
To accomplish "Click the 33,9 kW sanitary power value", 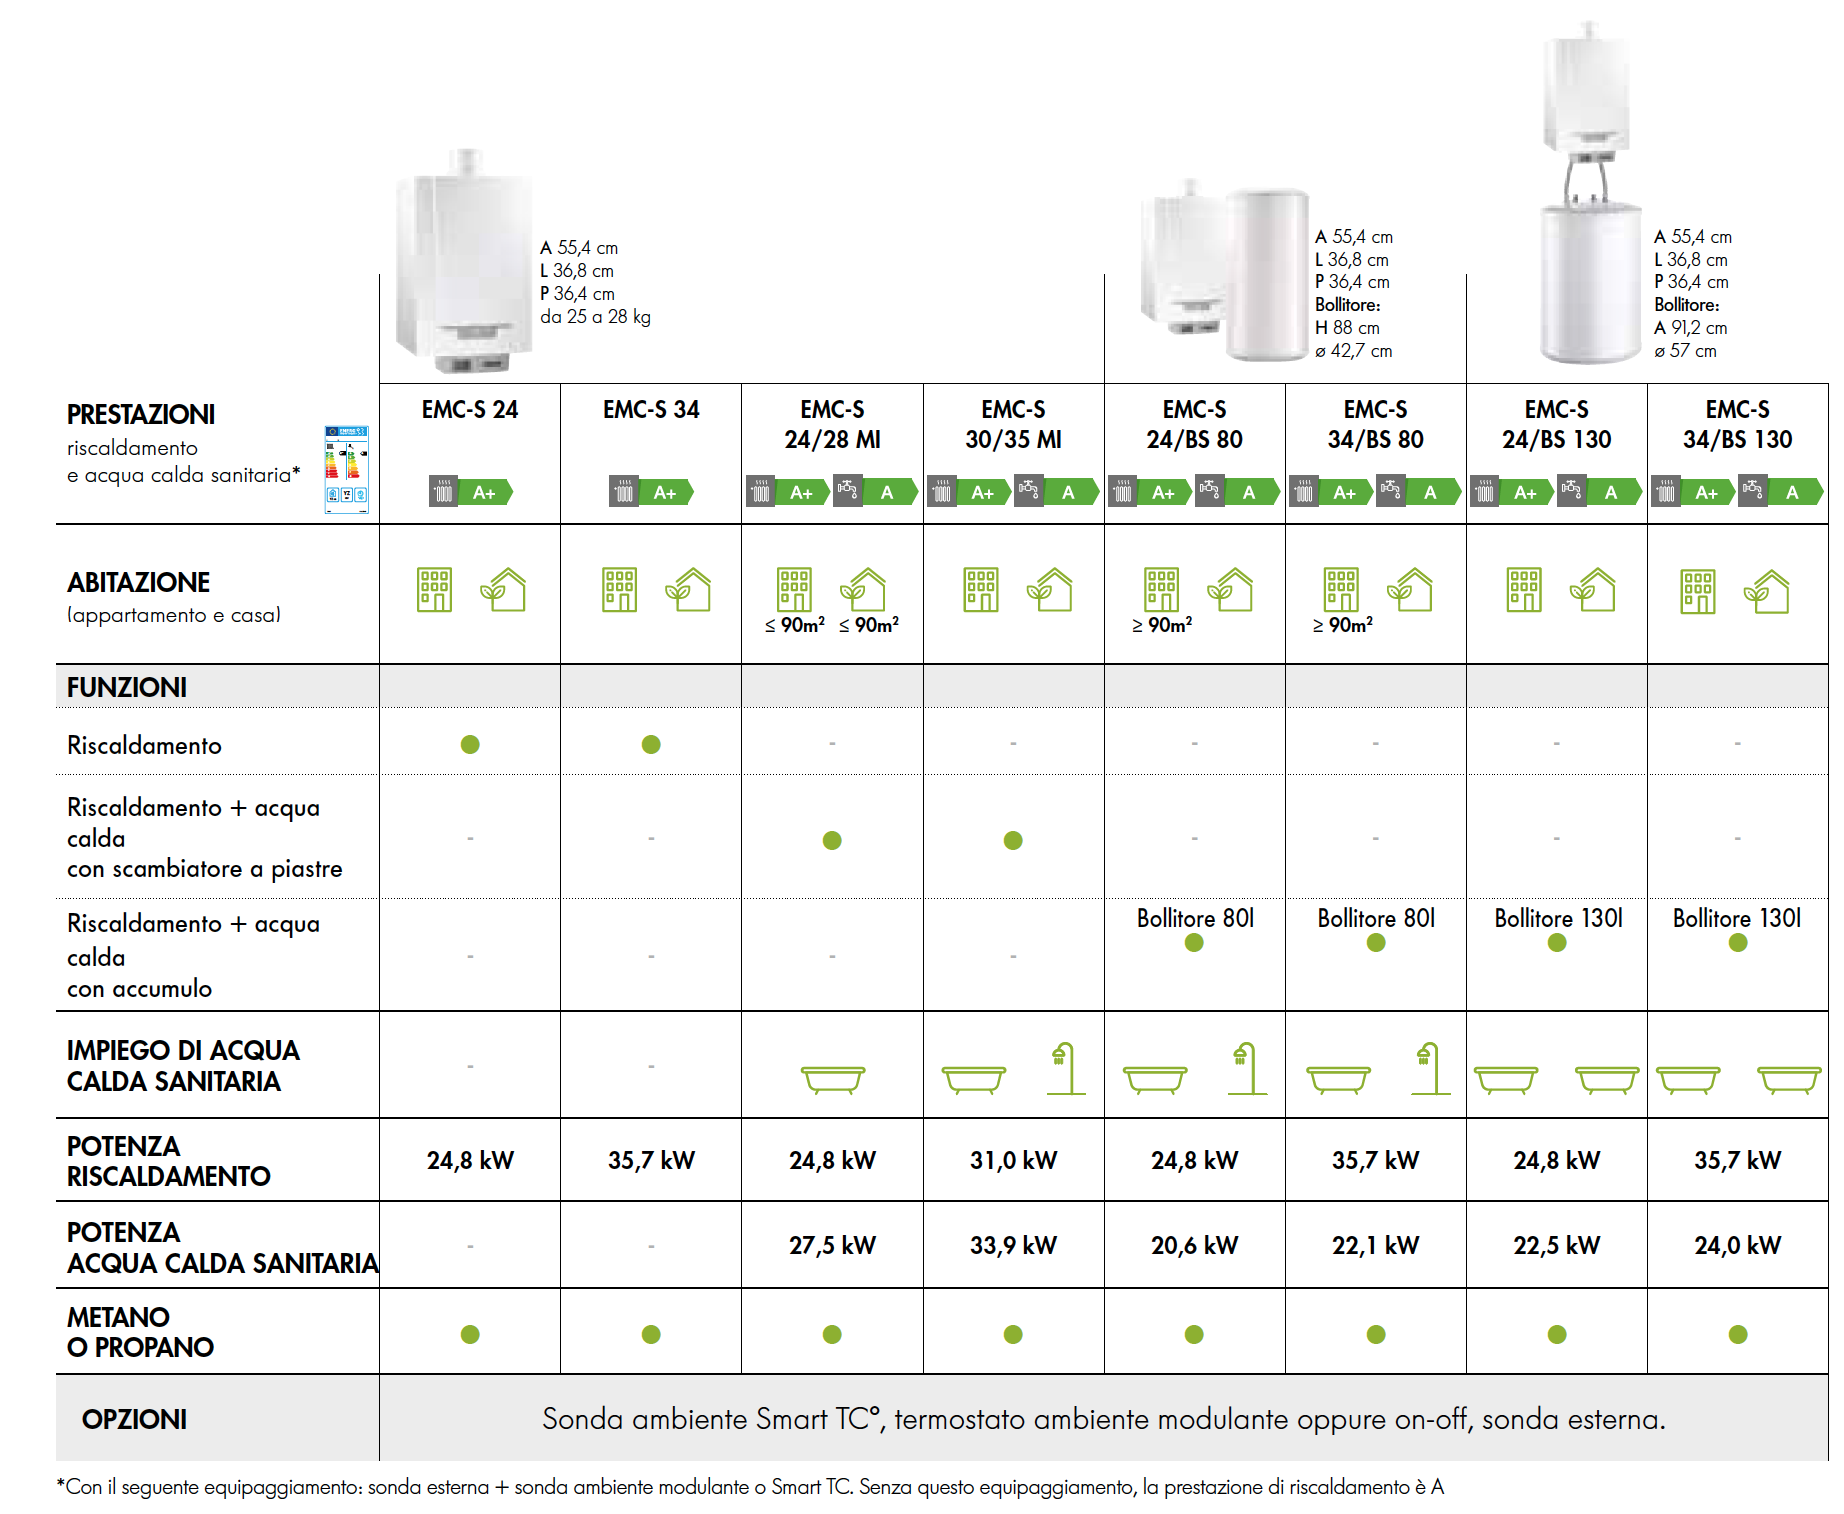I will point(1013,1245).
